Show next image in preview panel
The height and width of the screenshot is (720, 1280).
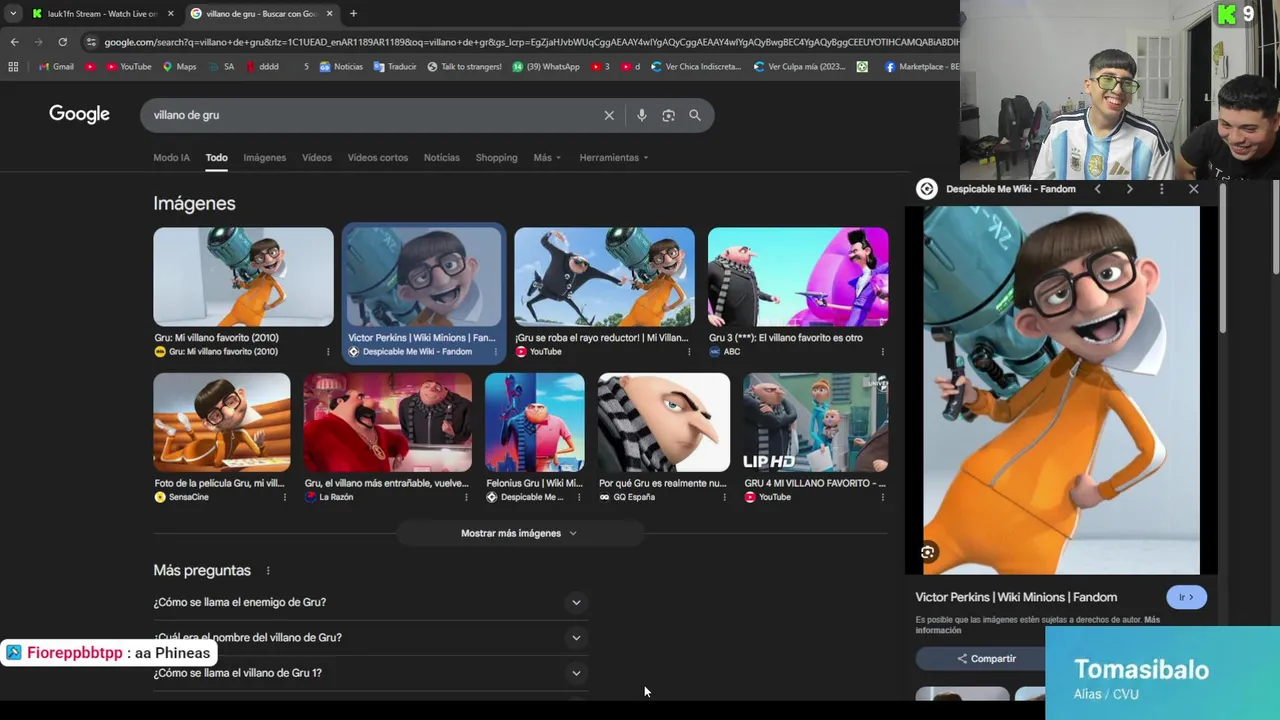pos(1129,189)
